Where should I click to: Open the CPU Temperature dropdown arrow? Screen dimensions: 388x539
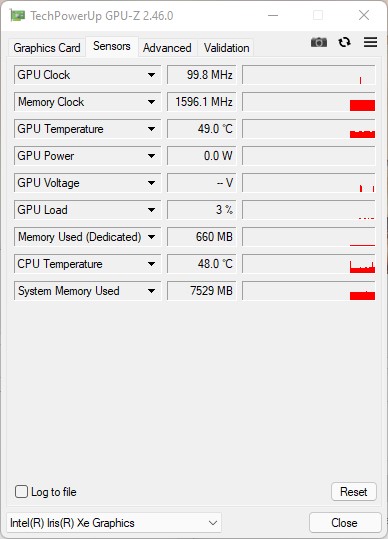coord(151,264)
